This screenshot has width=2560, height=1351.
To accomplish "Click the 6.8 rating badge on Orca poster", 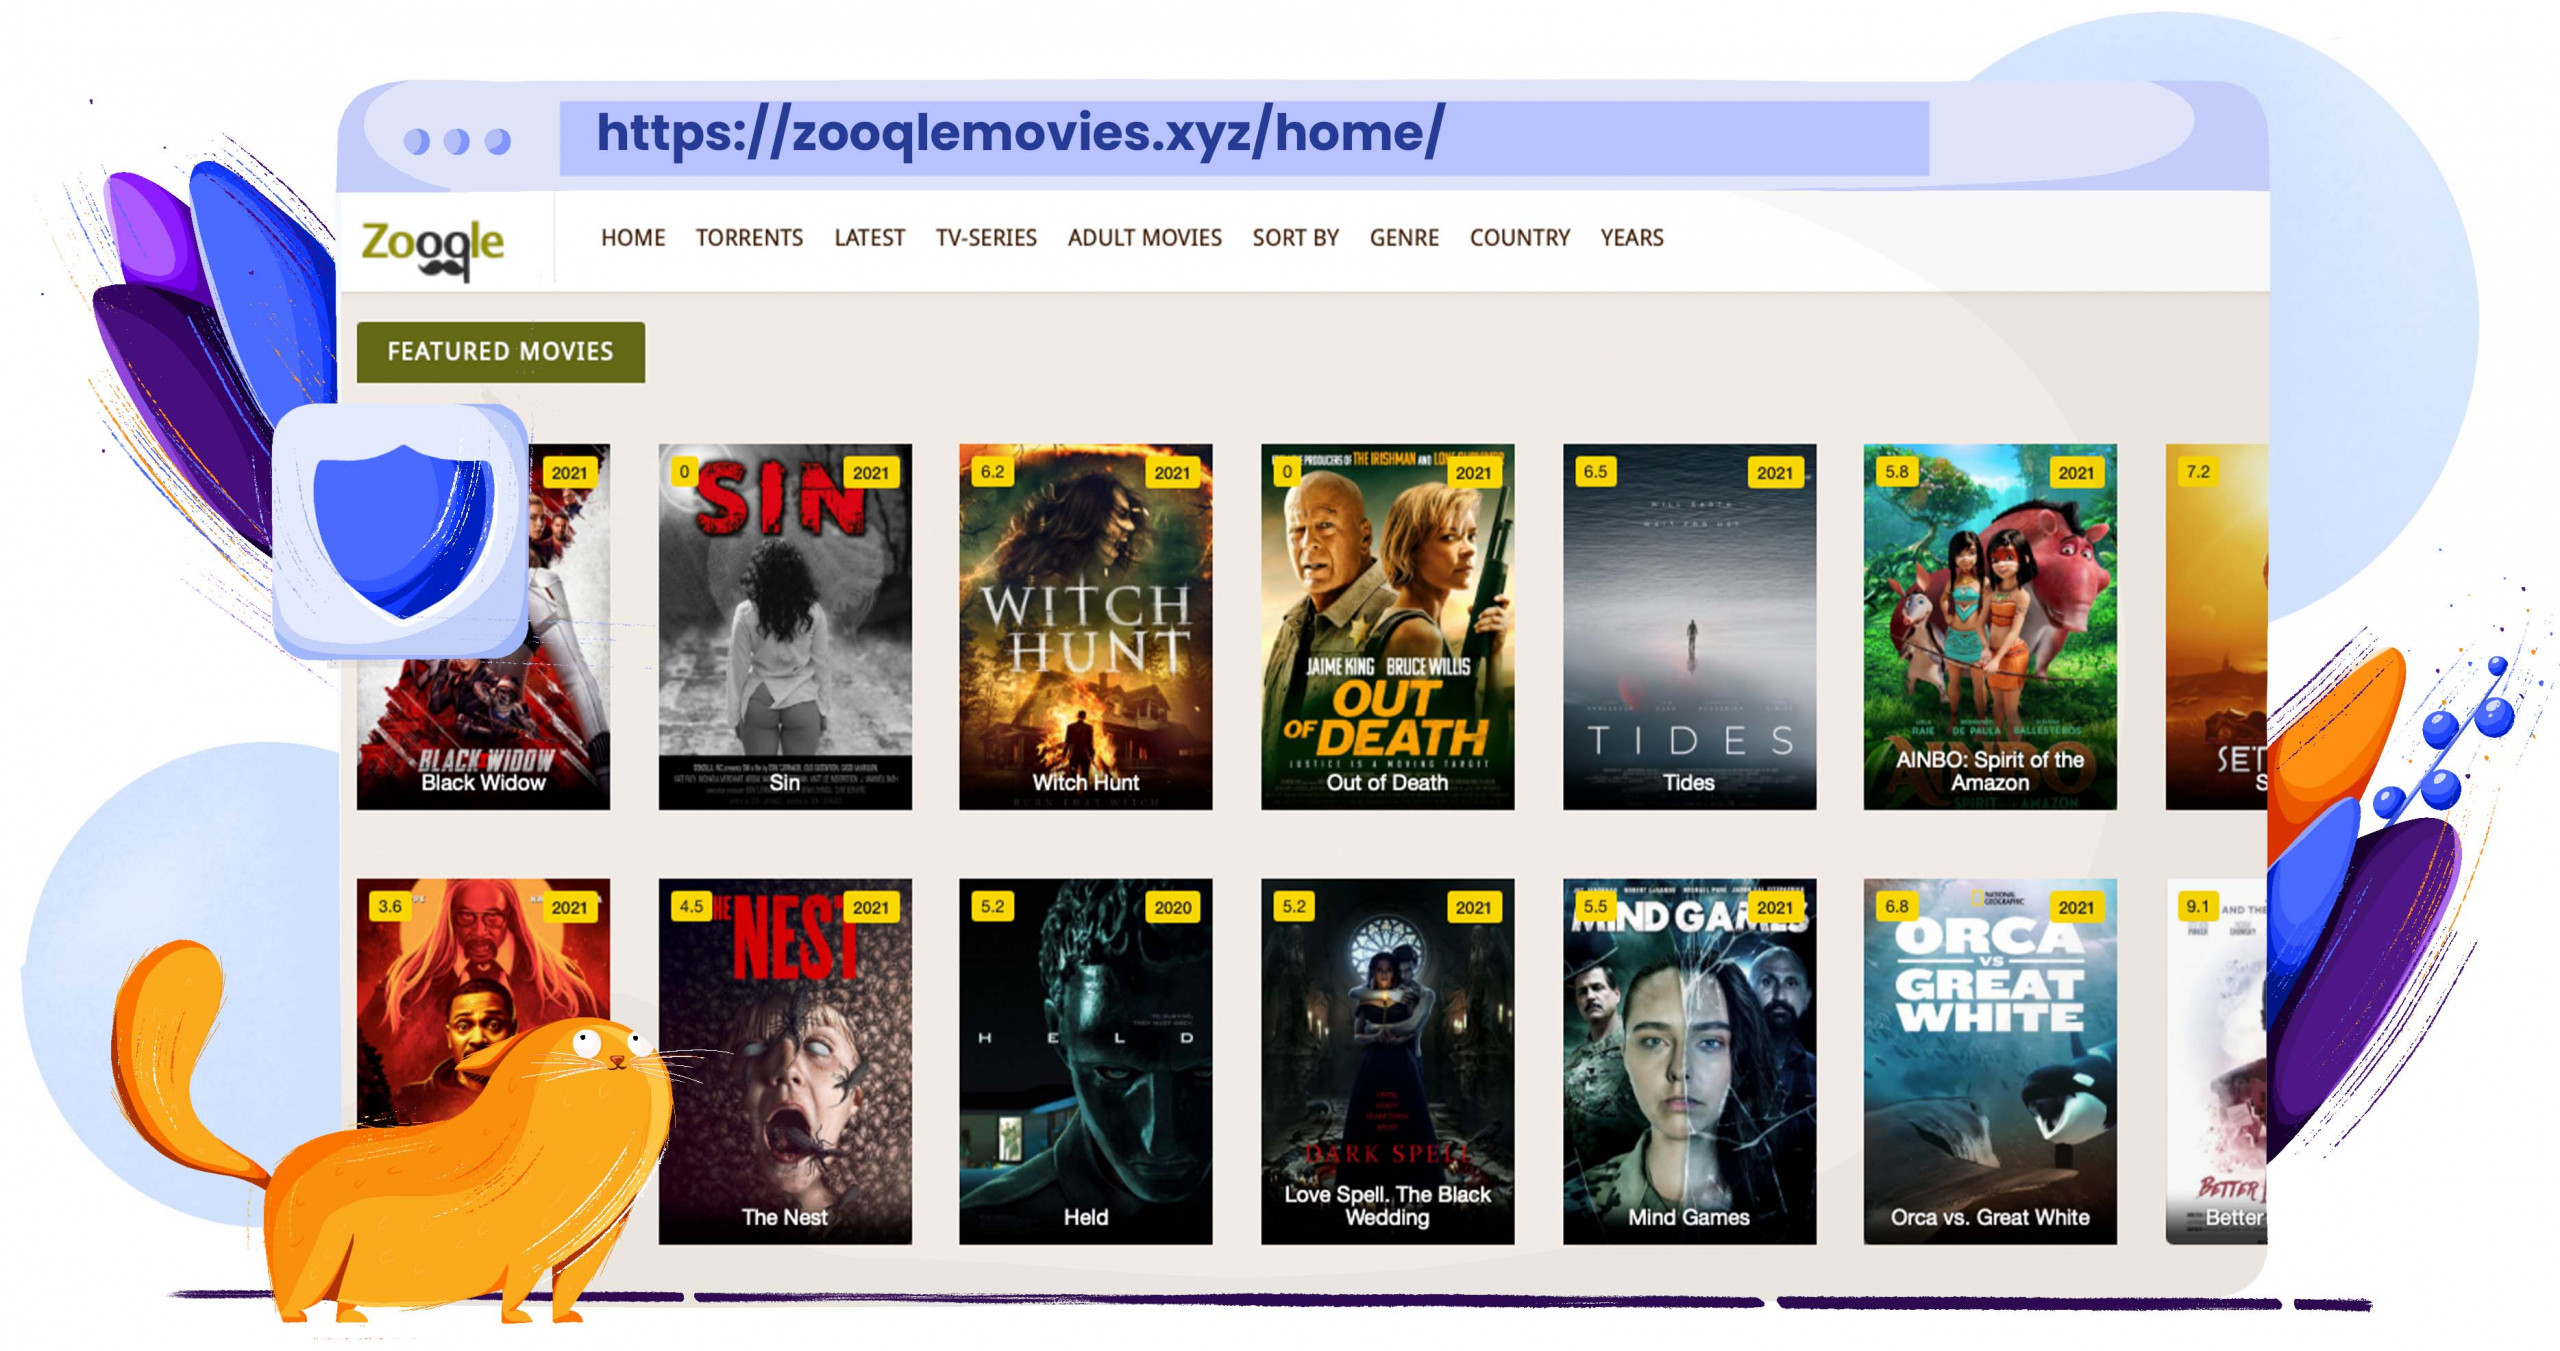I will pos(1896,906).
